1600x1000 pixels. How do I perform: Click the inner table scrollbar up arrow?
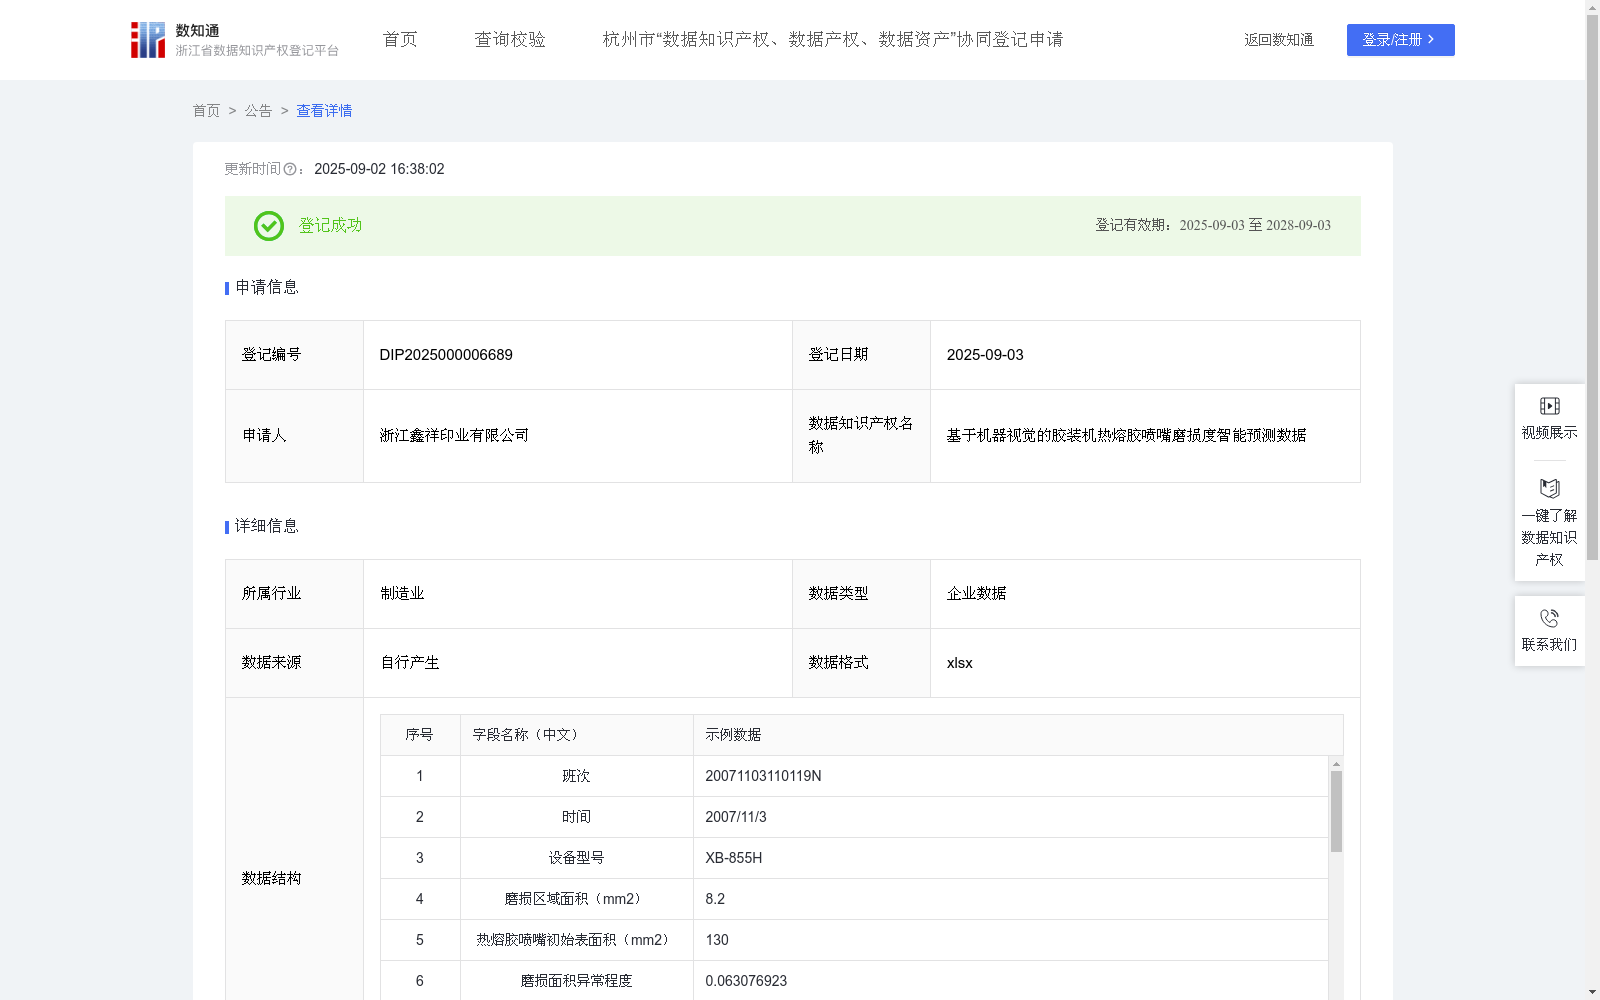pos(1336,764)
